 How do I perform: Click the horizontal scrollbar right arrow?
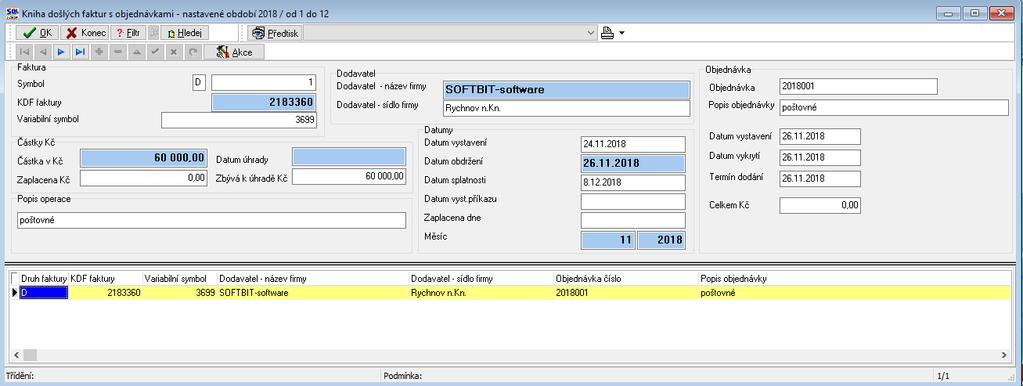pos(1004,355)
